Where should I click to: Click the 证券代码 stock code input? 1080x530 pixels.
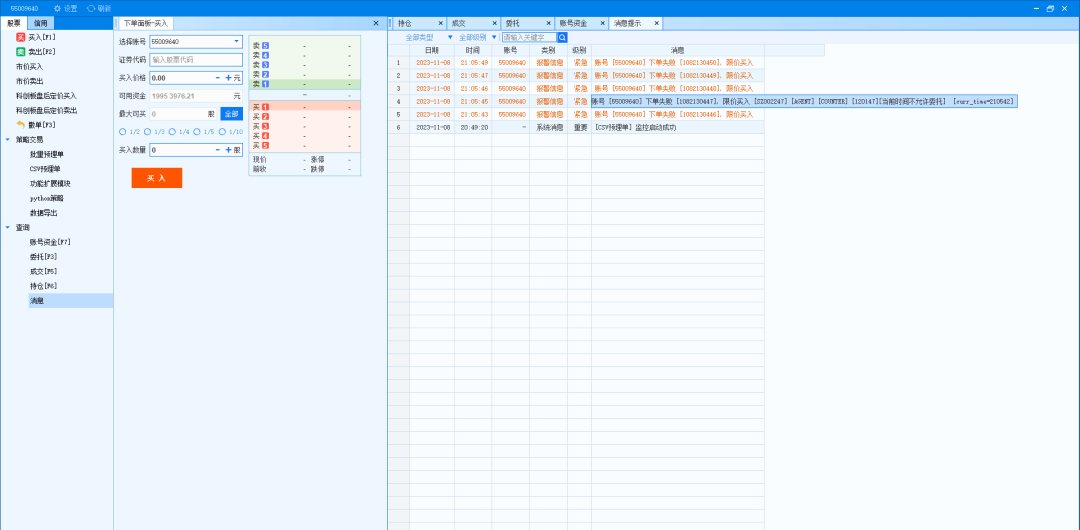click(x=195, y=60)
